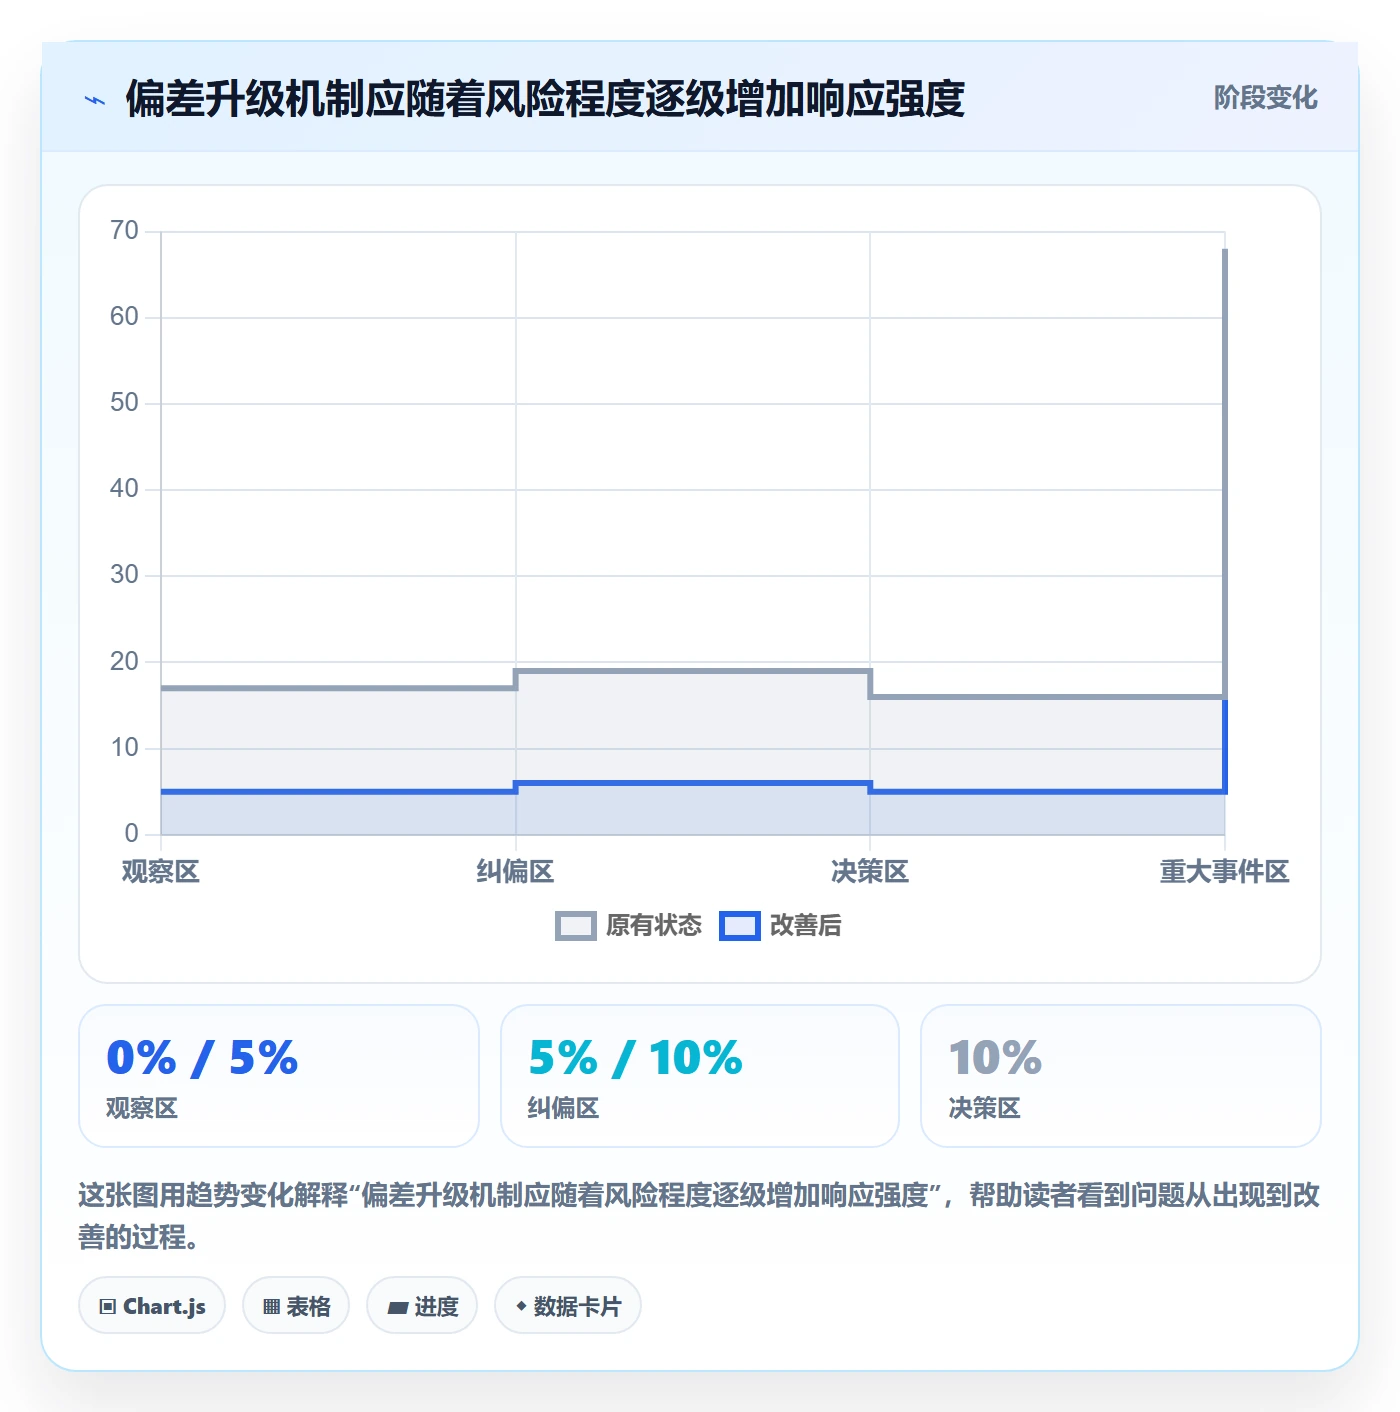Click the description paragraph starting 这张图用趋势变化解释

pyautogui.click(x=700, y=1216)
